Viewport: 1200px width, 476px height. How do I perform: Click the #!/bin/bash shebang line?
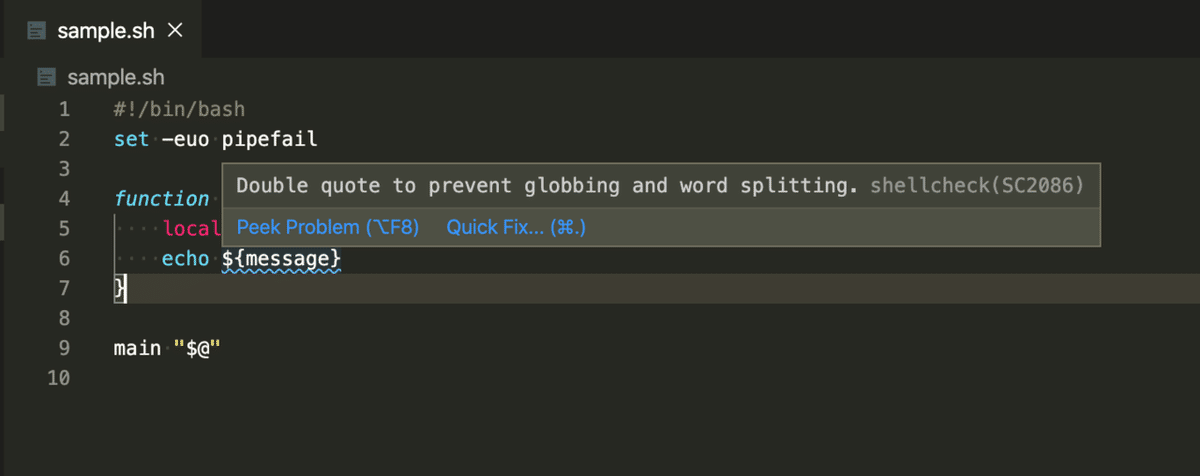click(x=179, y=108)
